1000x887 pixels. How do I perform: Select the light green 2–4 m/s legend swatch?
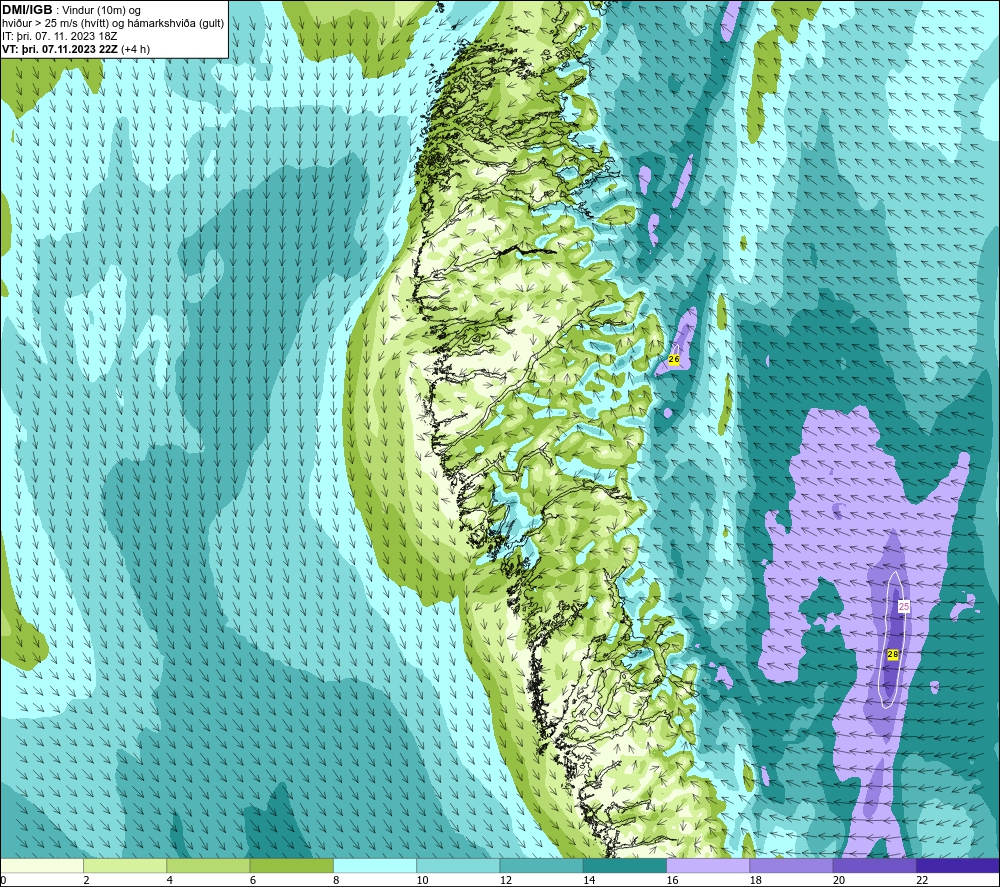pos(125,865)
